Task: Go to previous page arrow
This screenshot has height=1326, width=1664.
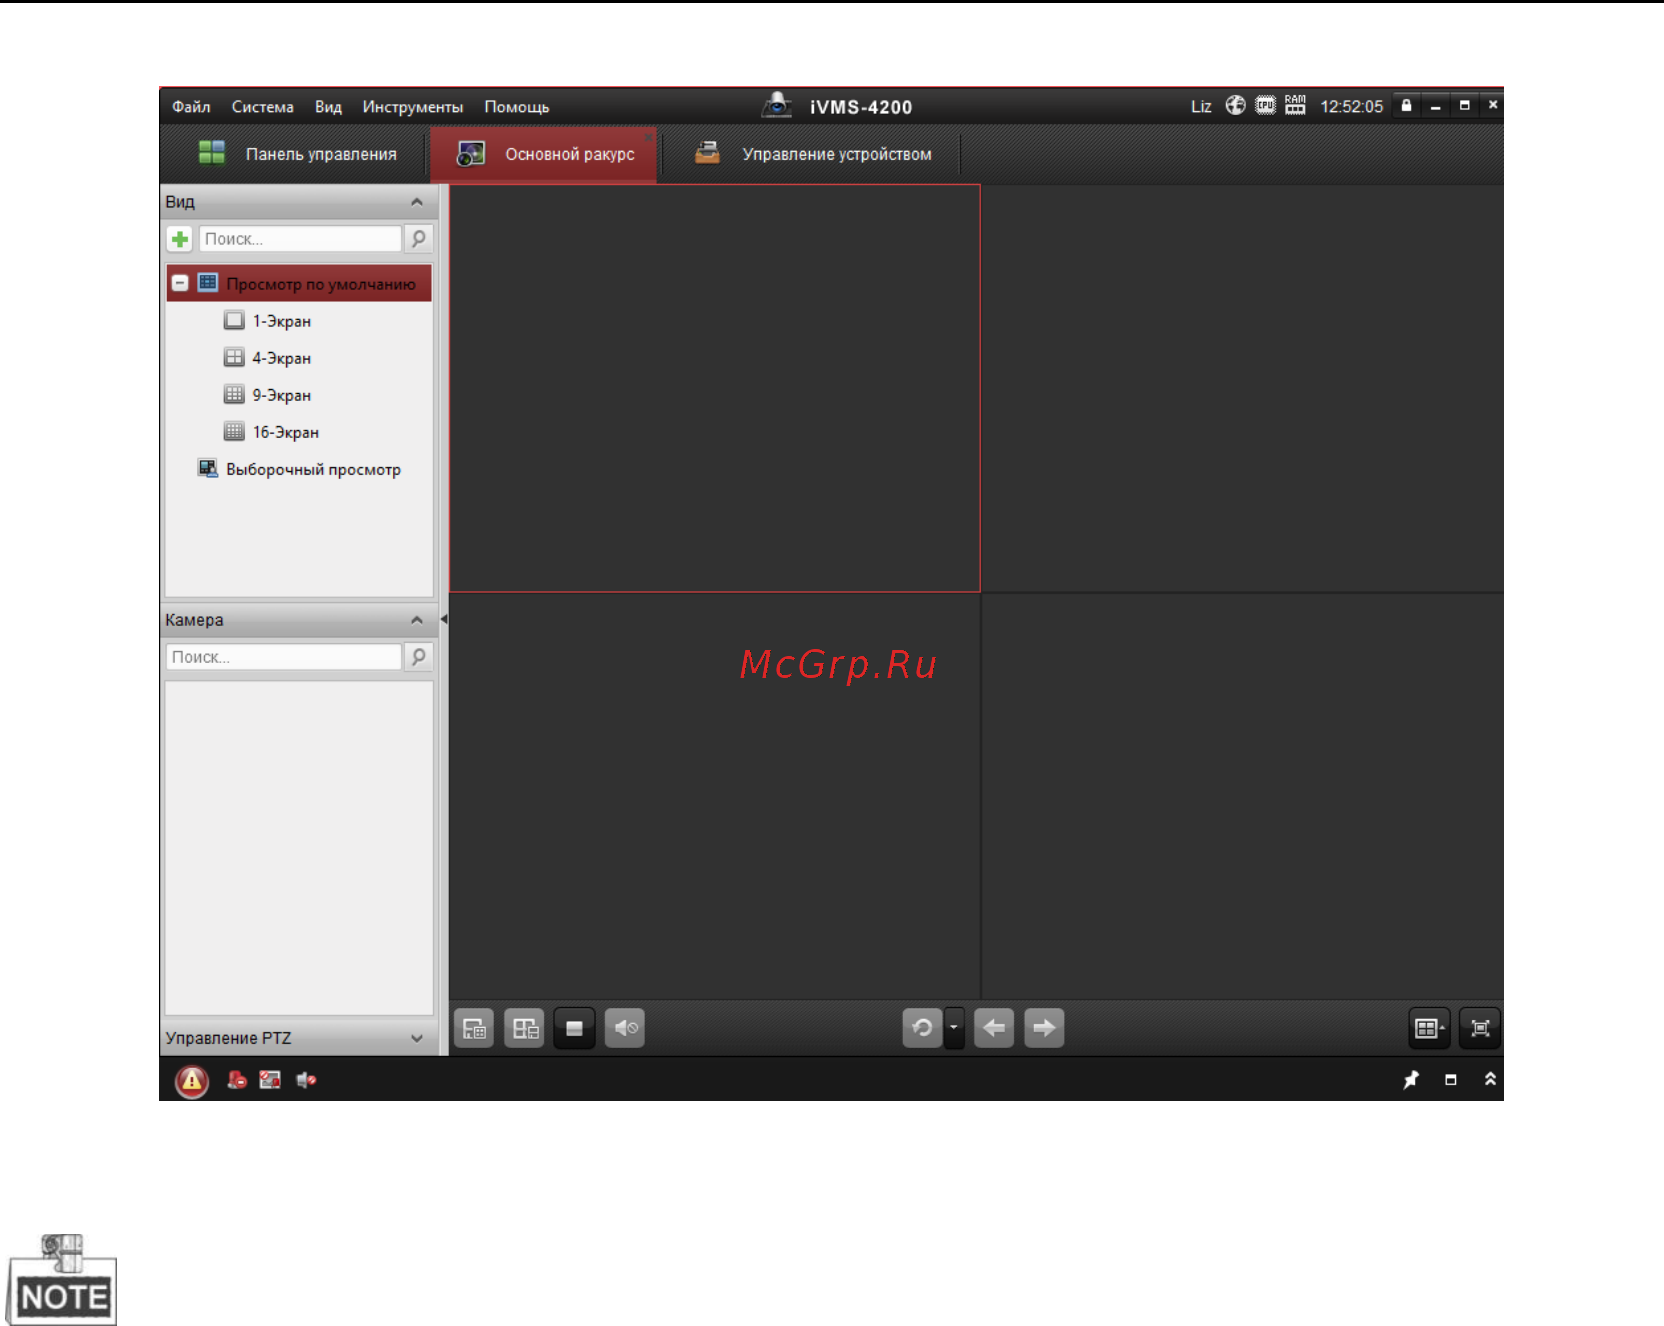Action: [994, 1028]
